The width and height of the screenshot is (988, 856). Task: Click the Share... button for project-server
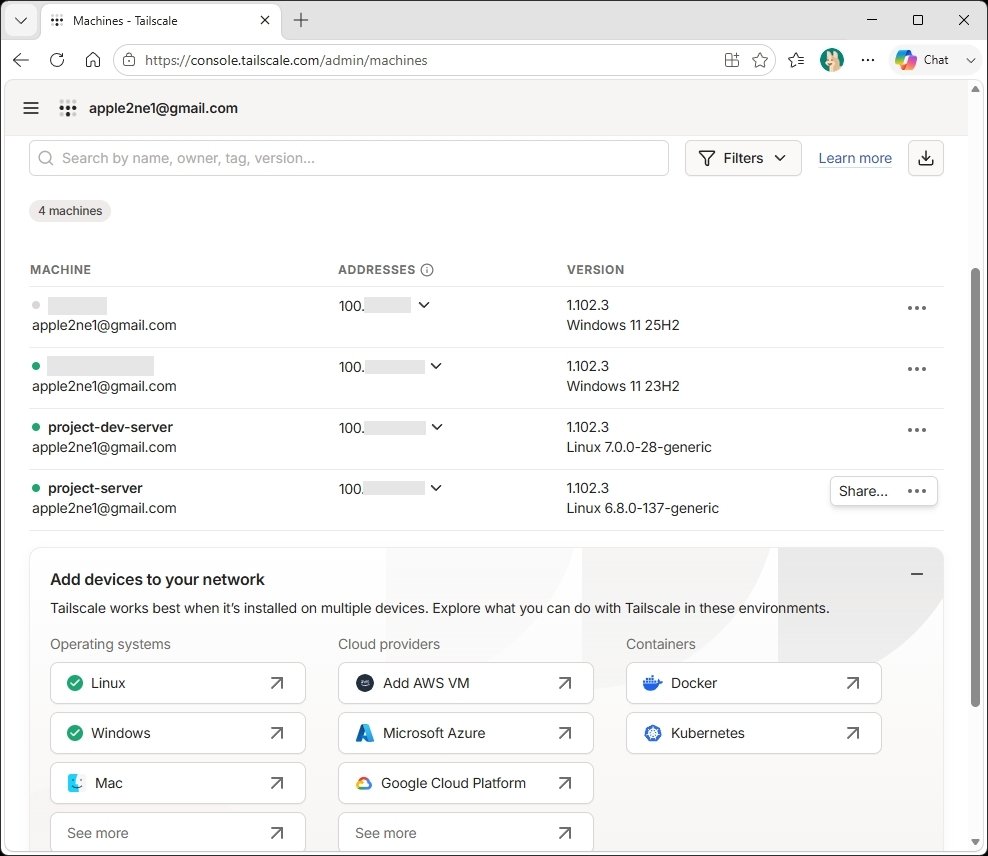[x=863, y=491]
